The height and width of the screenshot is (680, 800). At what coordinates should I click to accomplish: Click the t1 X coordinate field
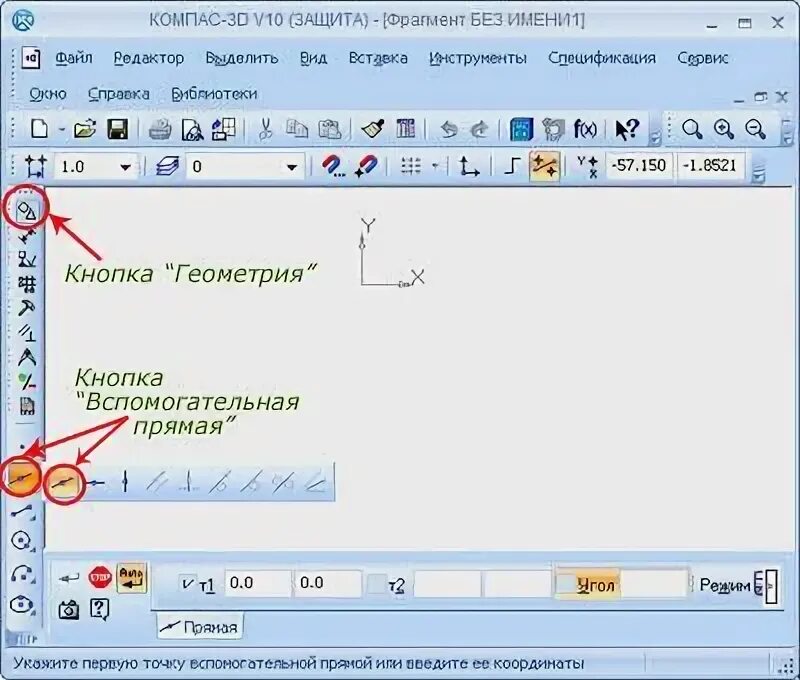coord(258,583)
